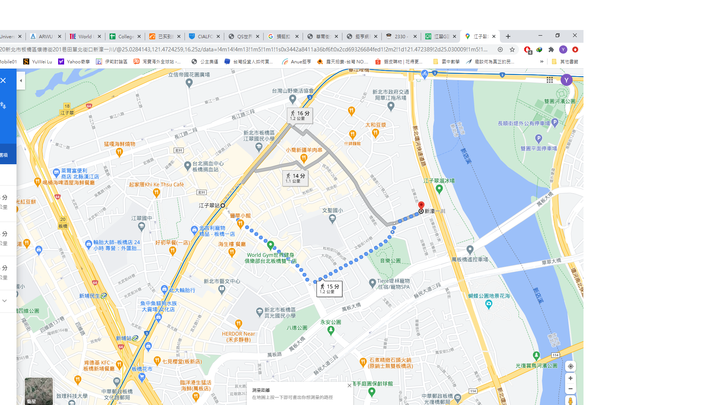Close the directions side panel
The height and width of the screenshot is (405, 720).
pyautogui.click(x=3, y=80)
